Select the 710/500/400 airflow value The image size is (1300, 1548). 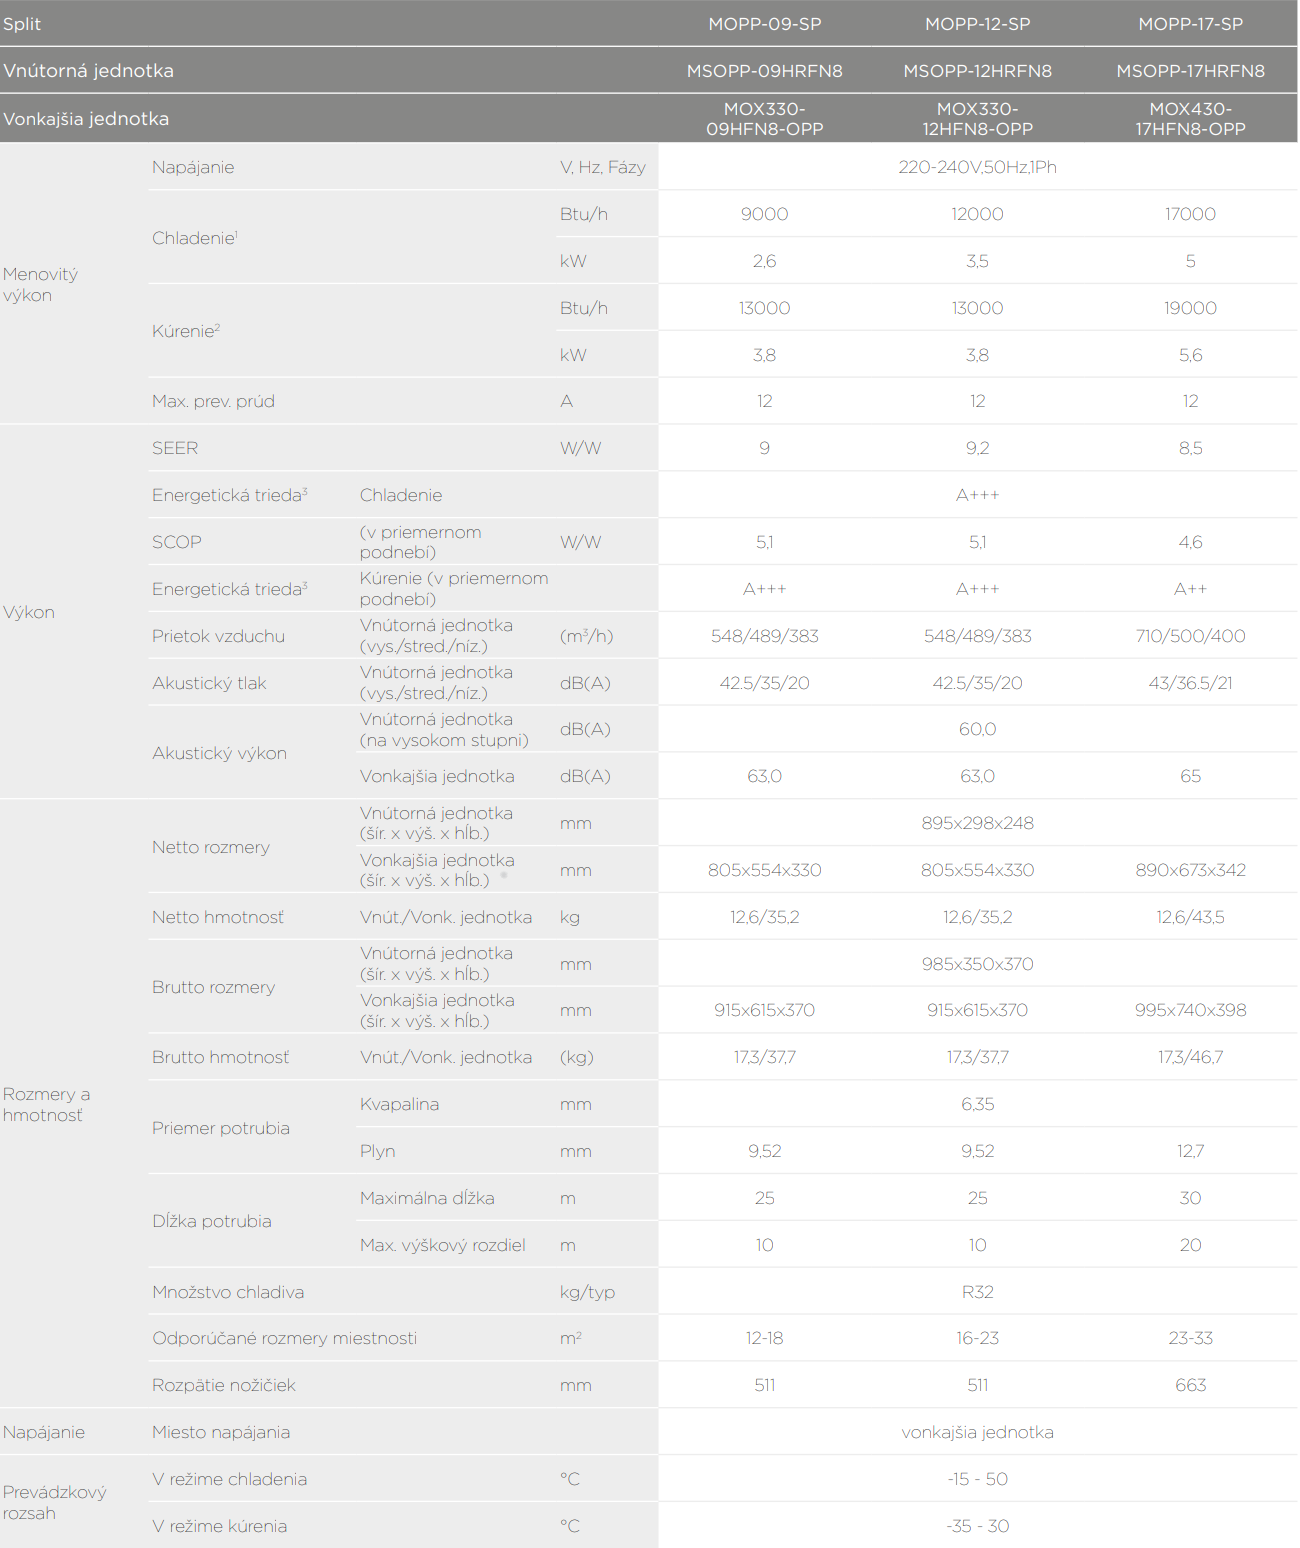[1190, 636]
